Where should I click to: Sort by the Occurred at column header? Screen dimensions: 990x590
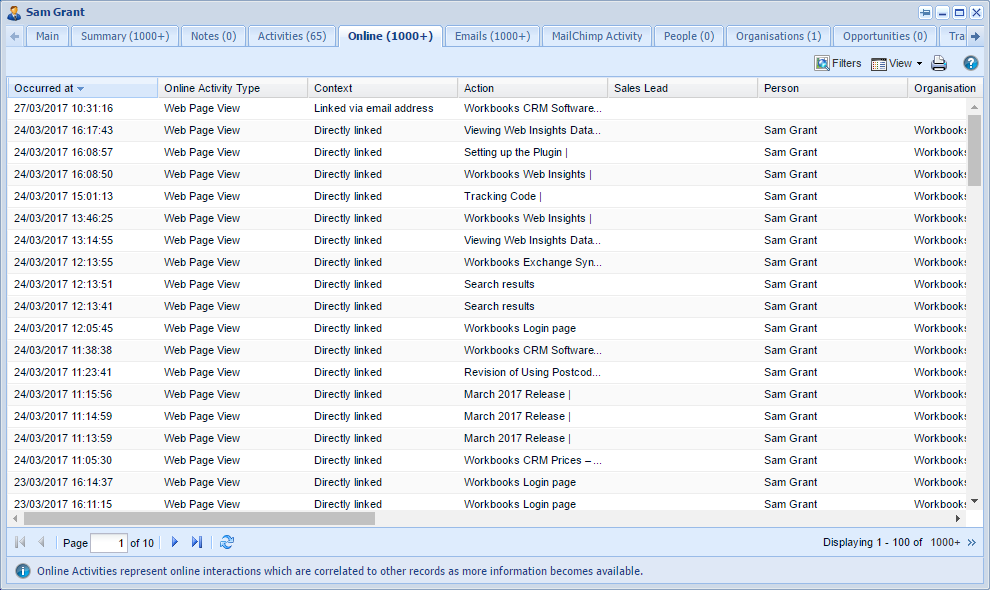(82, 88)
